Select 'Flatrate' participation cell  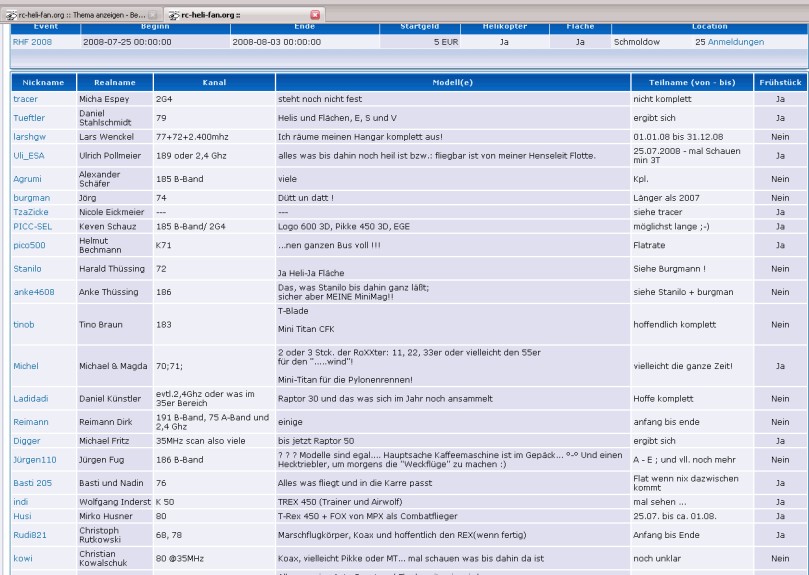(x=649, y=245)
